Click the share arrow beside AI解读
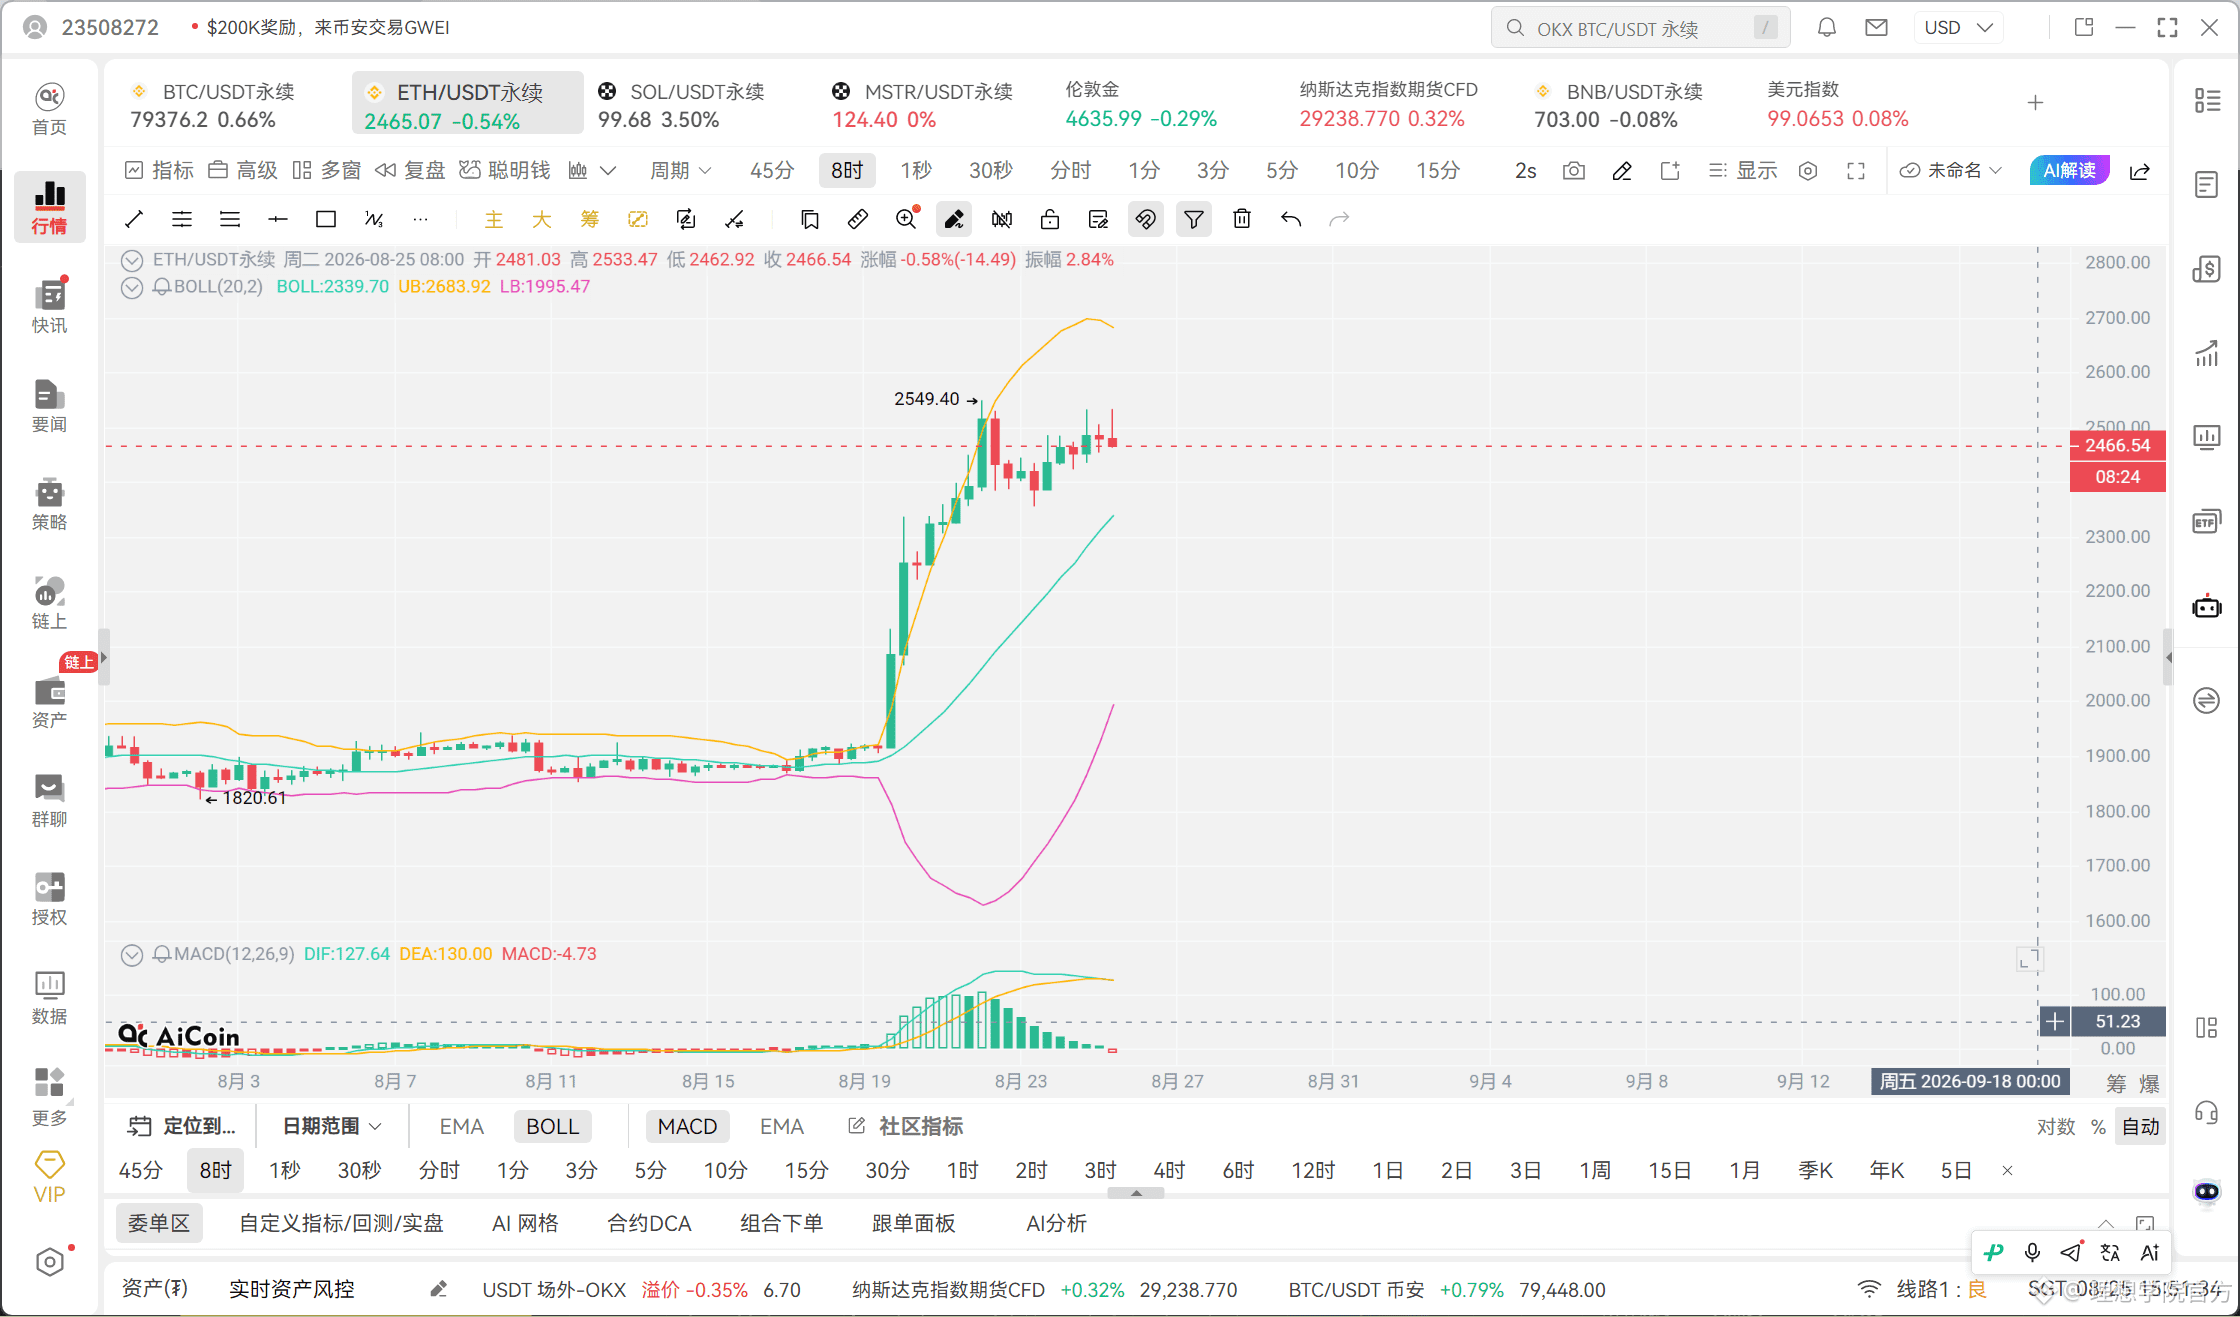This screenshot has height=1317, width=2240. (x=2140, y=171)
